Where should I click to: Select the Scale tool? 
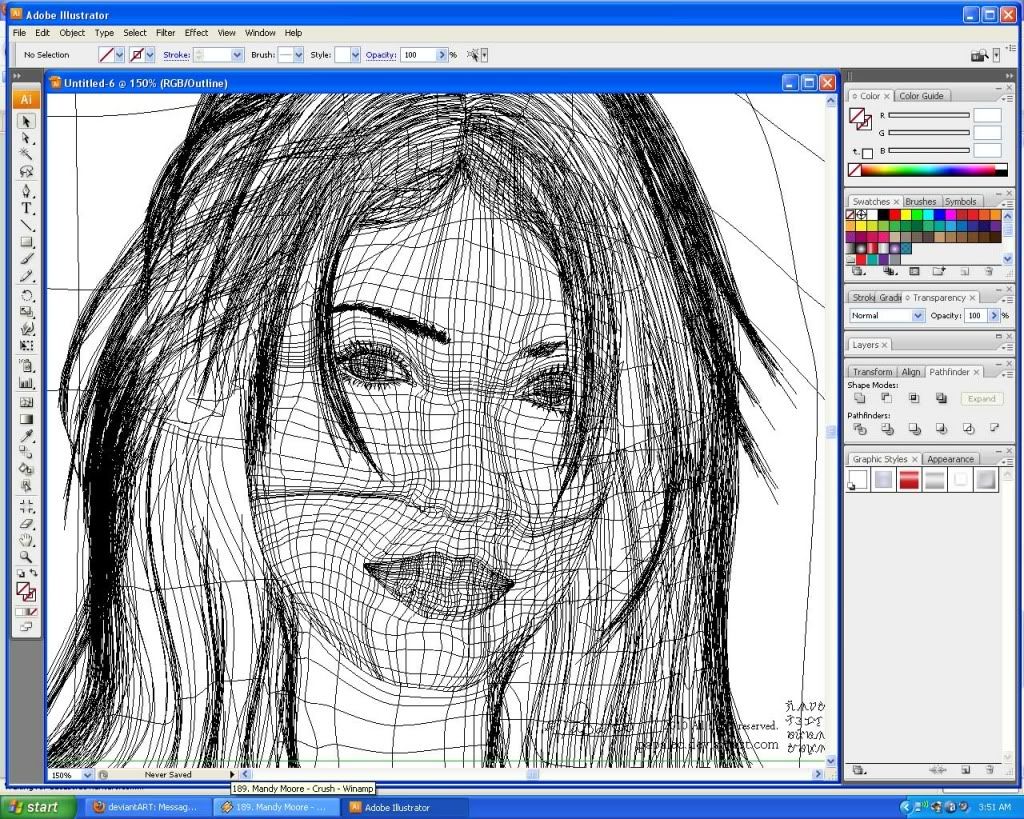26,312
